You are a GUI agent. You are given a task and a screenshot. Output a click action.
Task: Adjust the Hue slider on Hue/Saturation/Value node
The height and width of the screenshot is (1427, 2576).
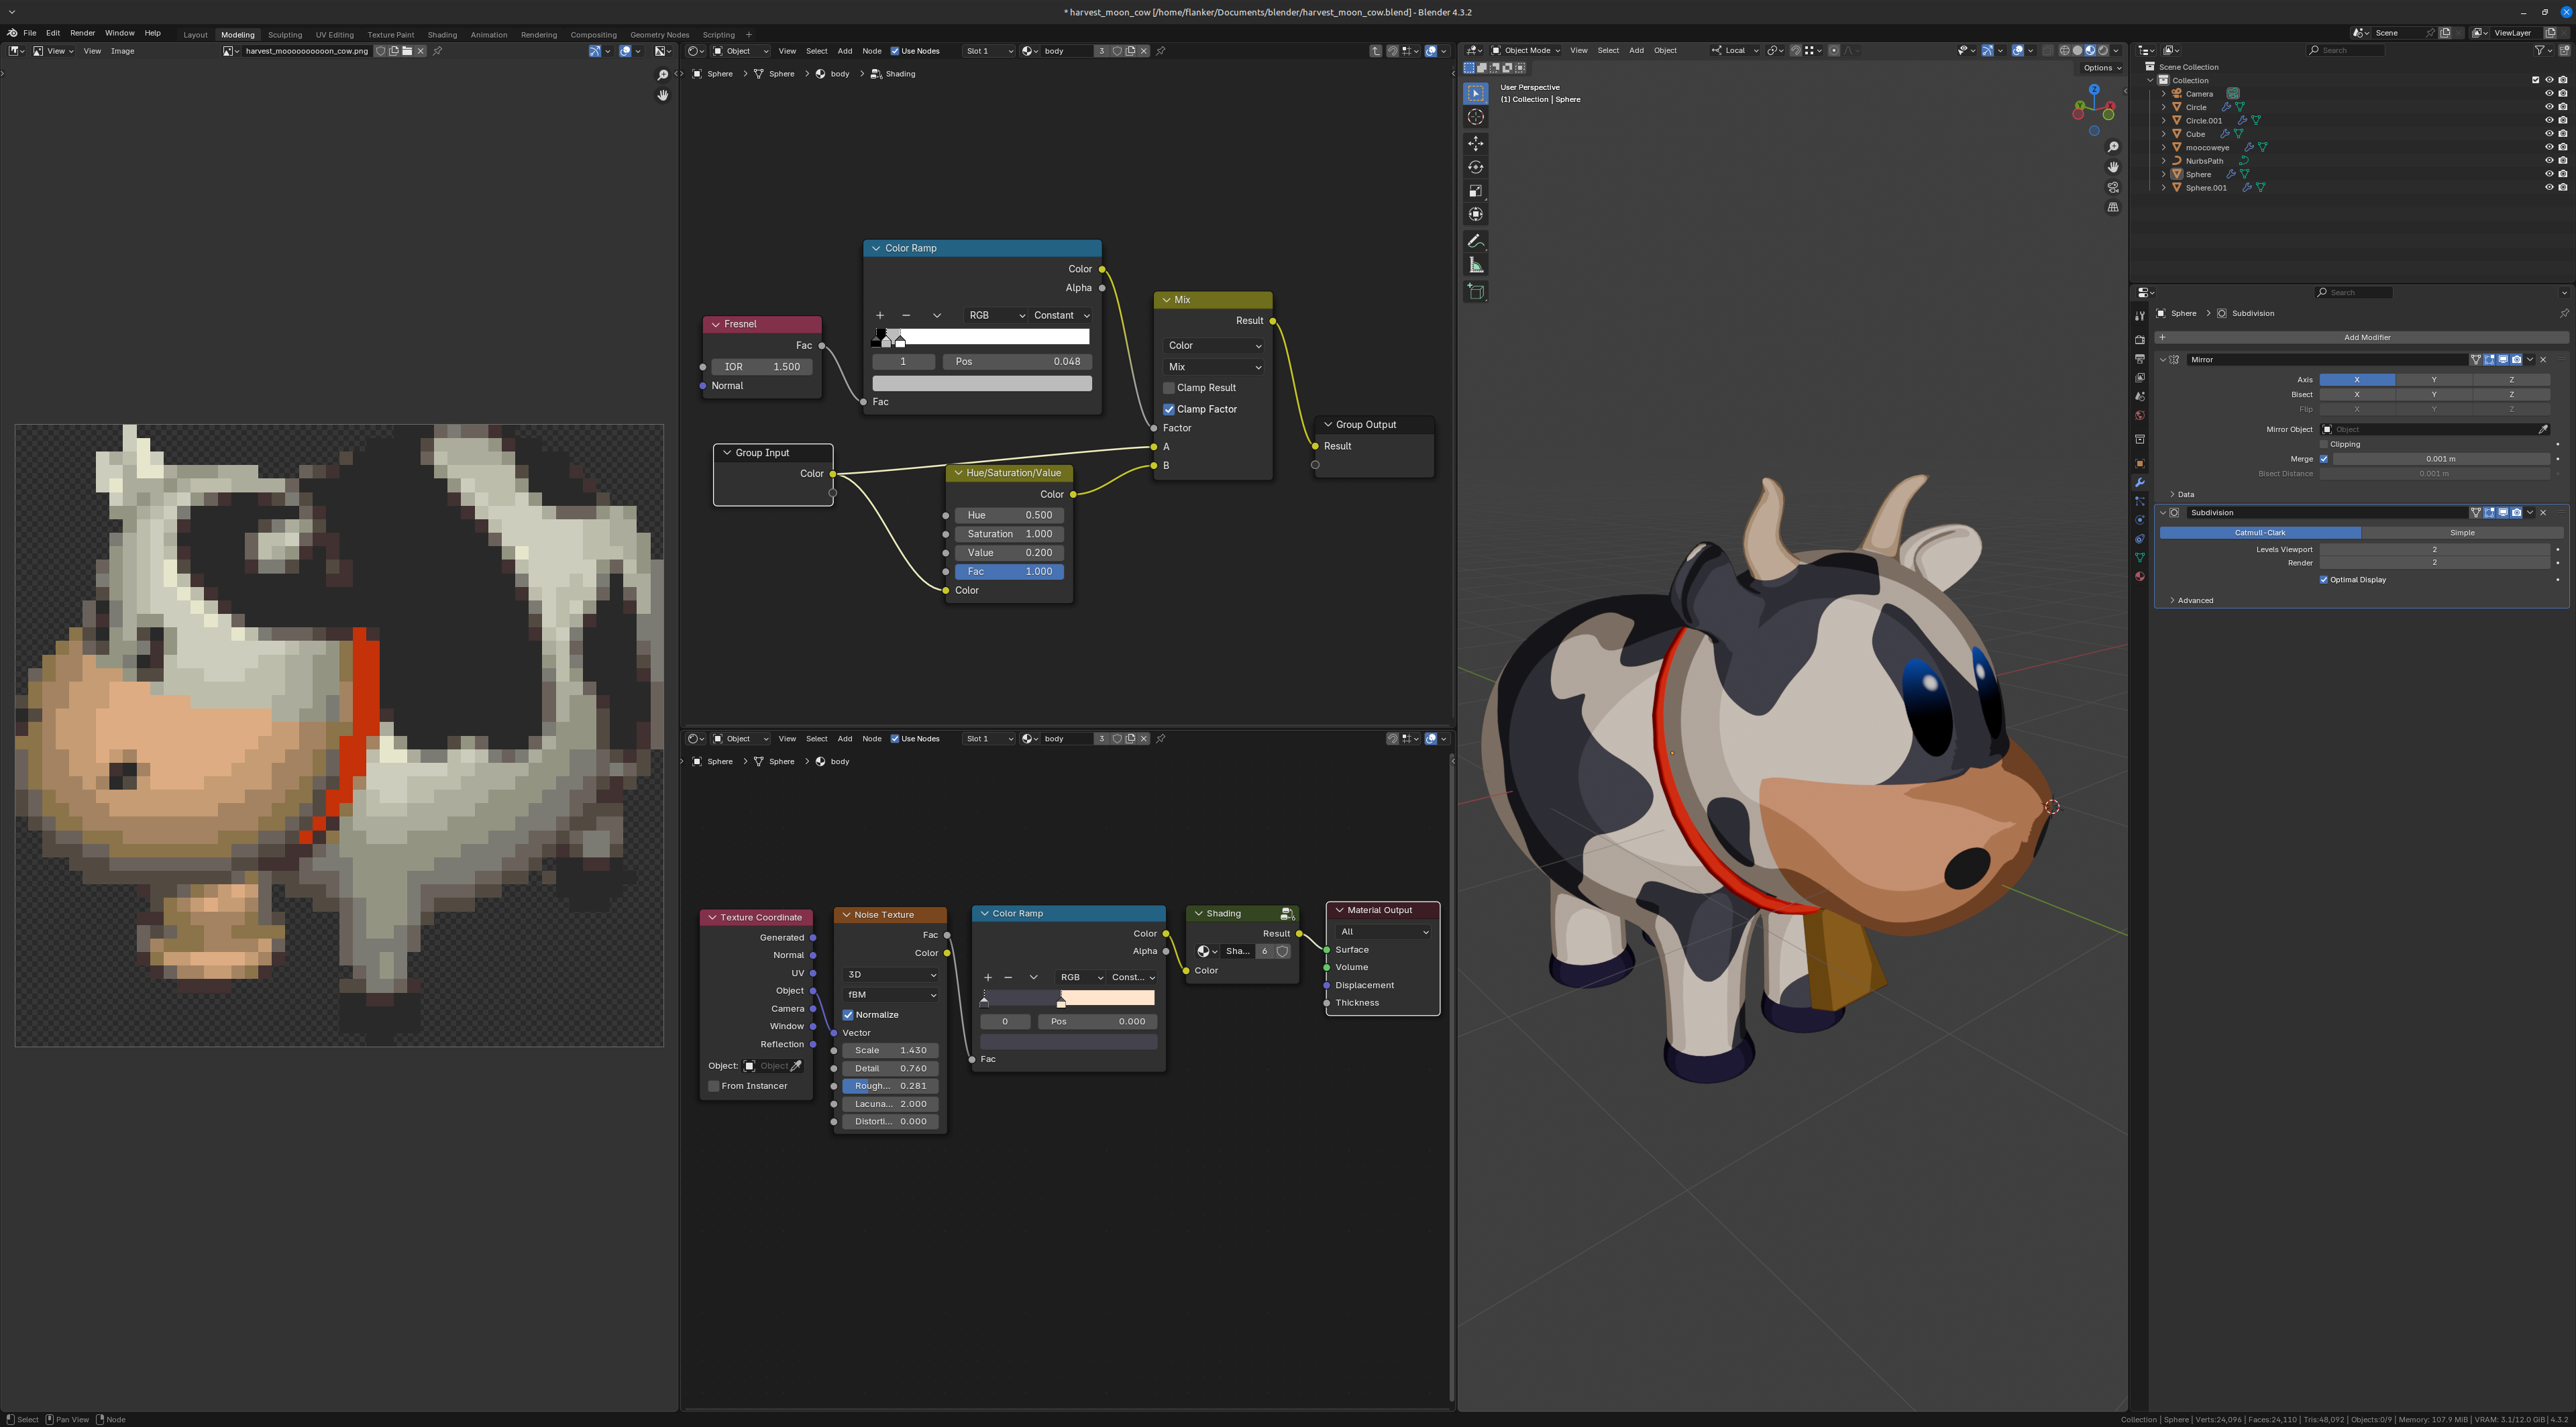[x=1009, y=515]
